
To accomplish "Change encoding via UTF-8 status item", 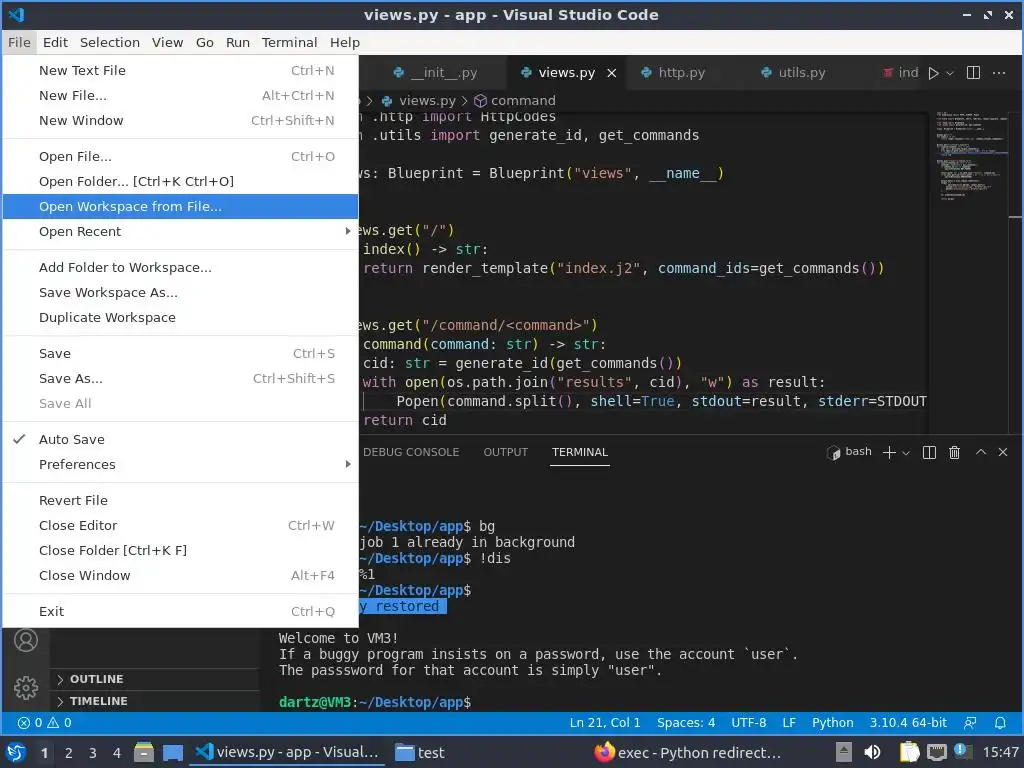I will 748,723.
